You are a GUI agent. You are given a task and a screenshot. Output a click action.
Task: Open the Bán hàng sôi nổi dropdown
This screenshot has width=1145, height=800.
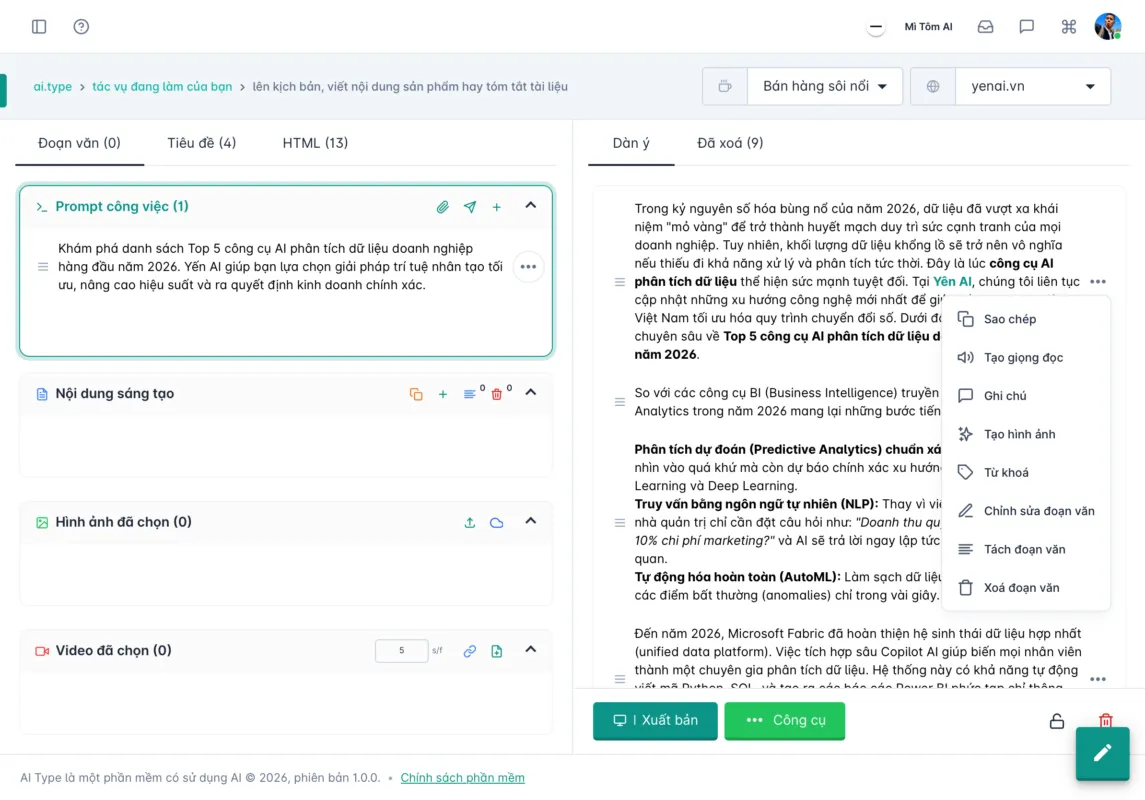point(824,86)
